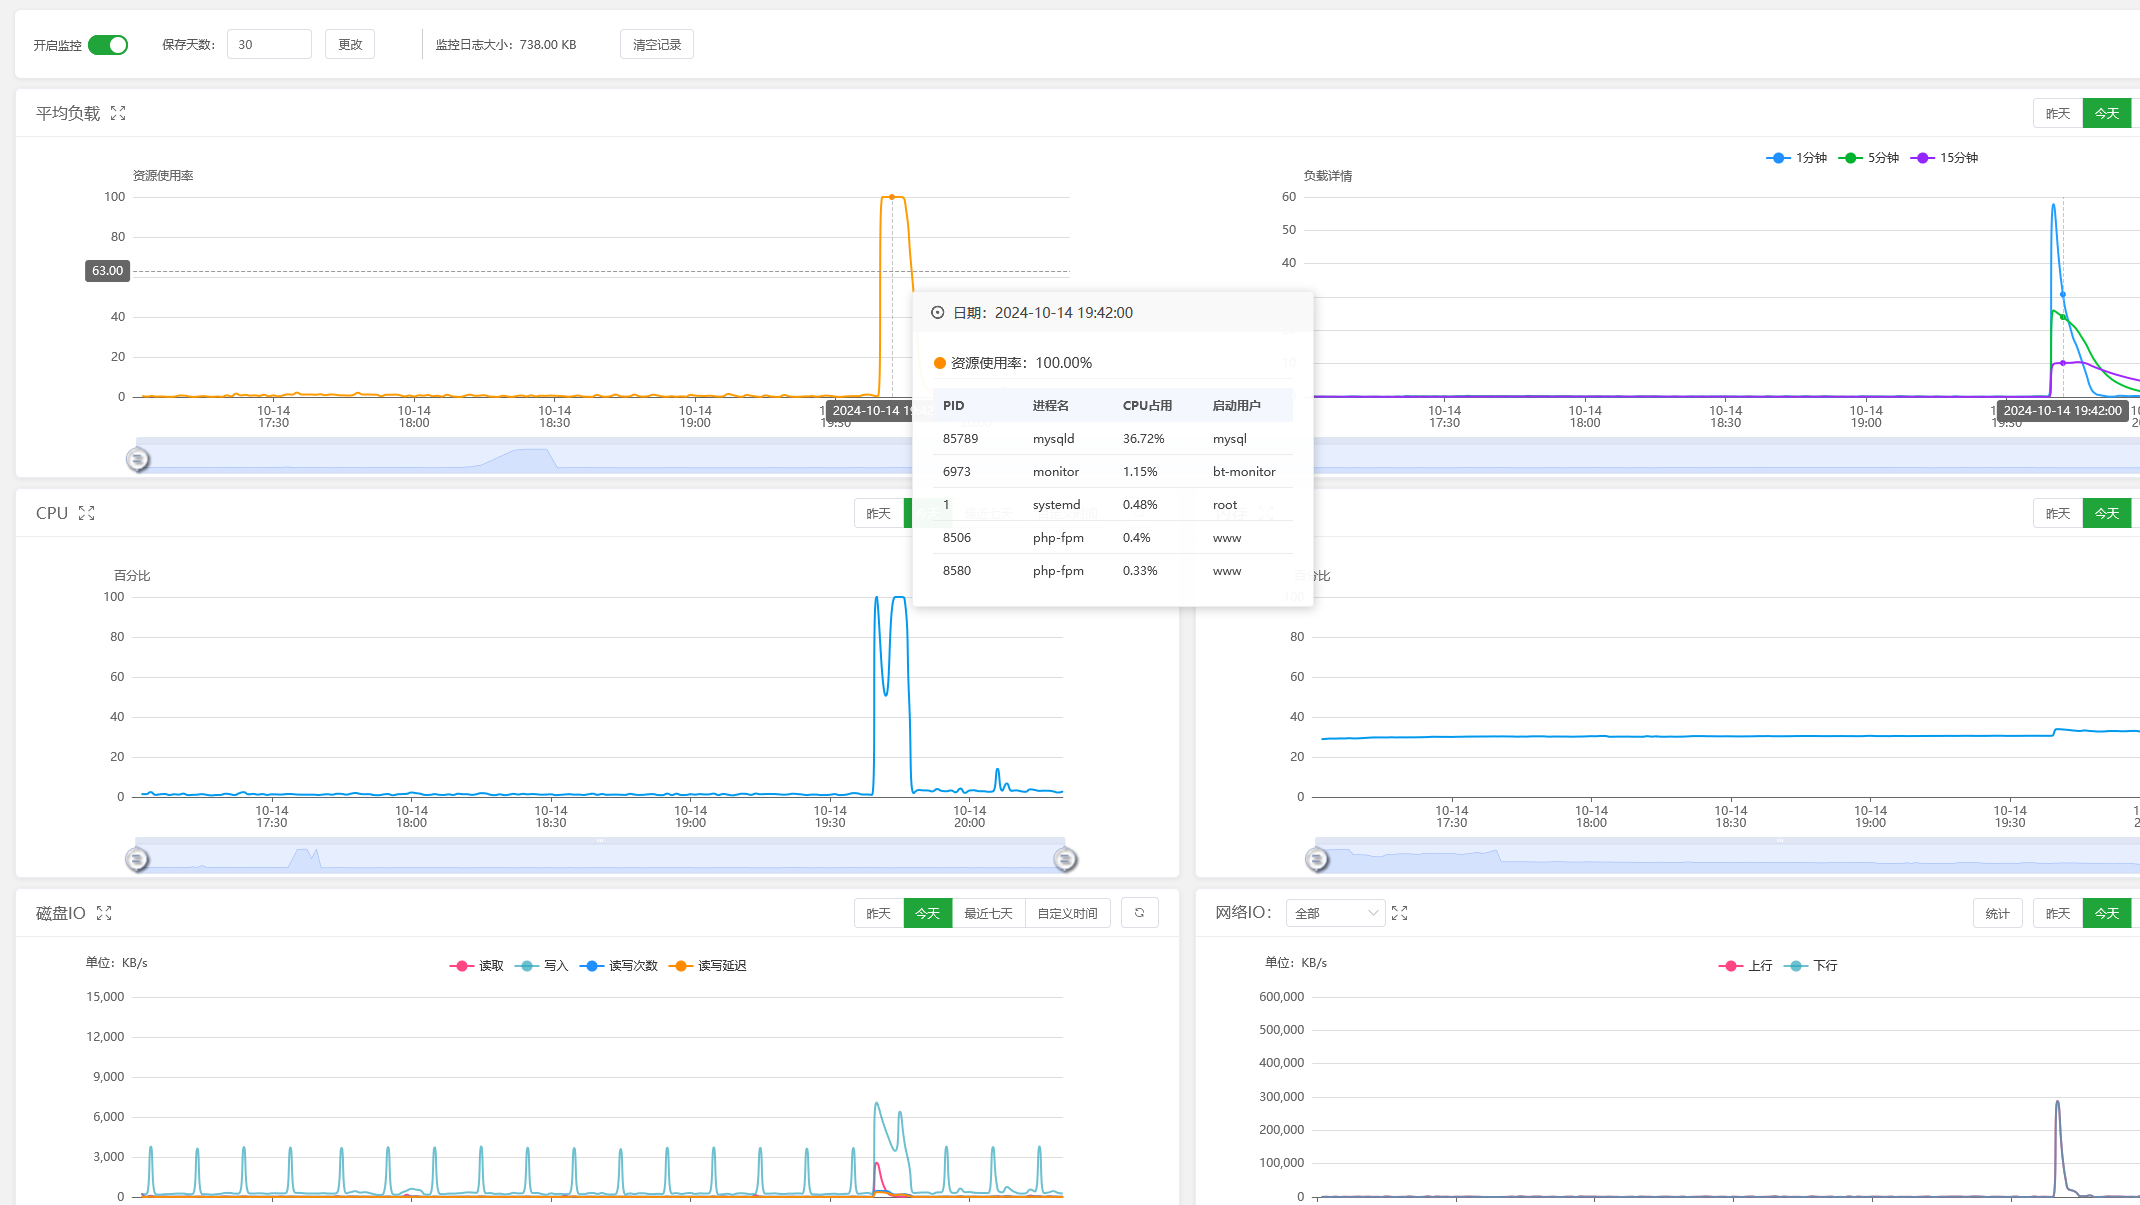Click the CPU占用 column header

[1147, 406]
